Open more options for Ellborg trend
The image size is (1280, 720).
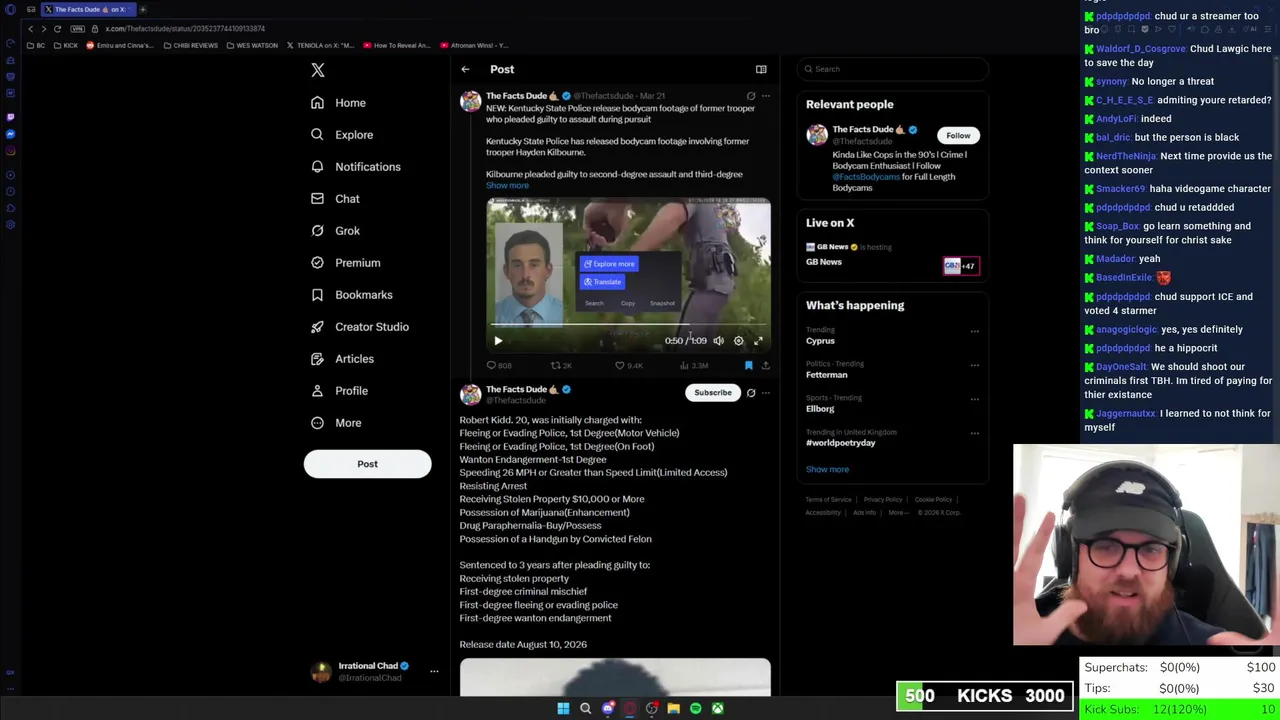(975, 399)
